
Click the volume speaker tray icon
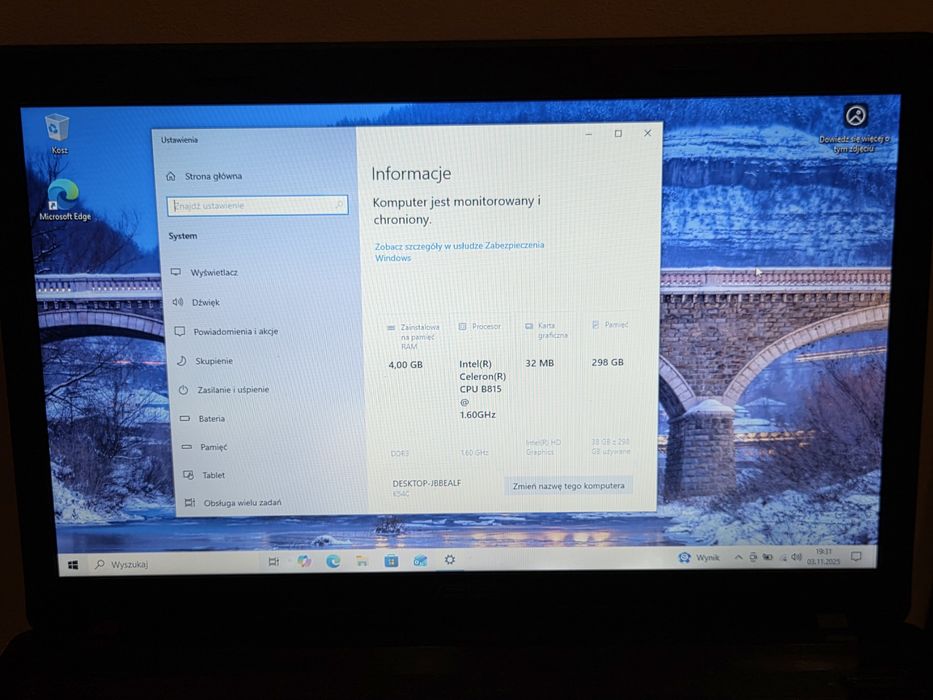pyautogui.click(x=796, y=557)
